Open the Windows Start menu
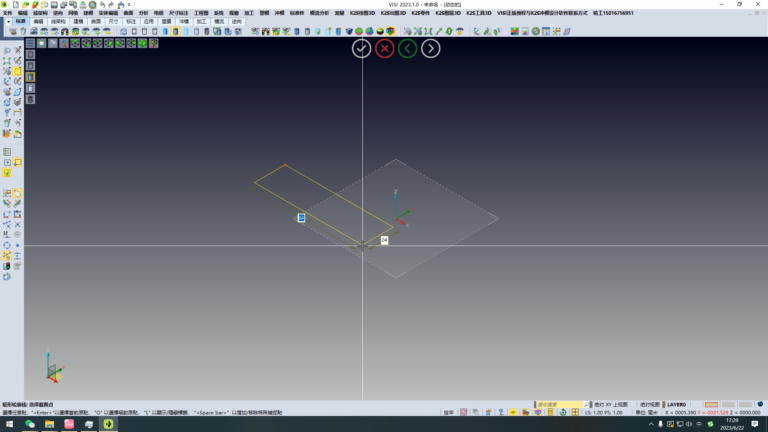The image size is (768, 432). click(9, 424)
